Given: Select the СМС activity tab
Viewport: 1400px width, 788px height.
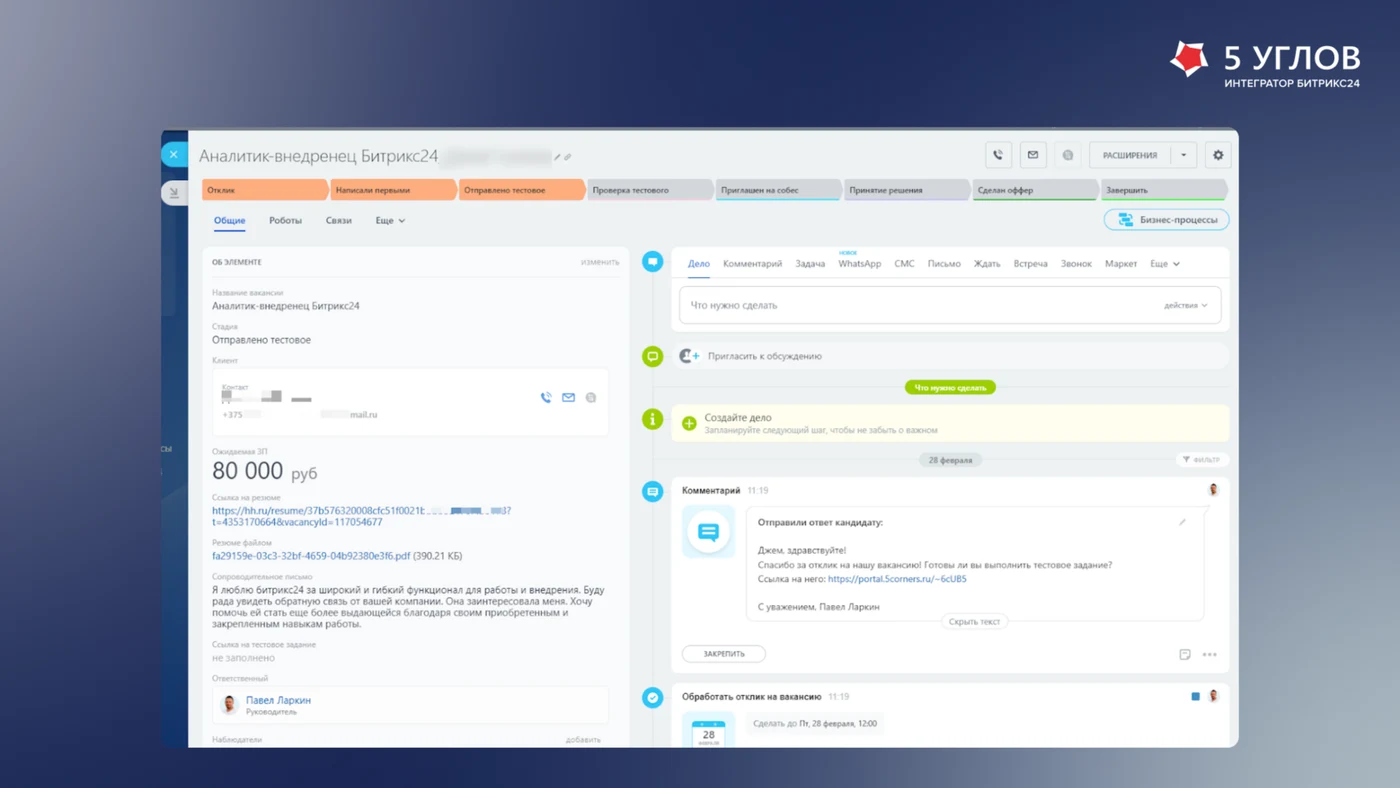Looking at the screenshot, I should pos(904,264).
